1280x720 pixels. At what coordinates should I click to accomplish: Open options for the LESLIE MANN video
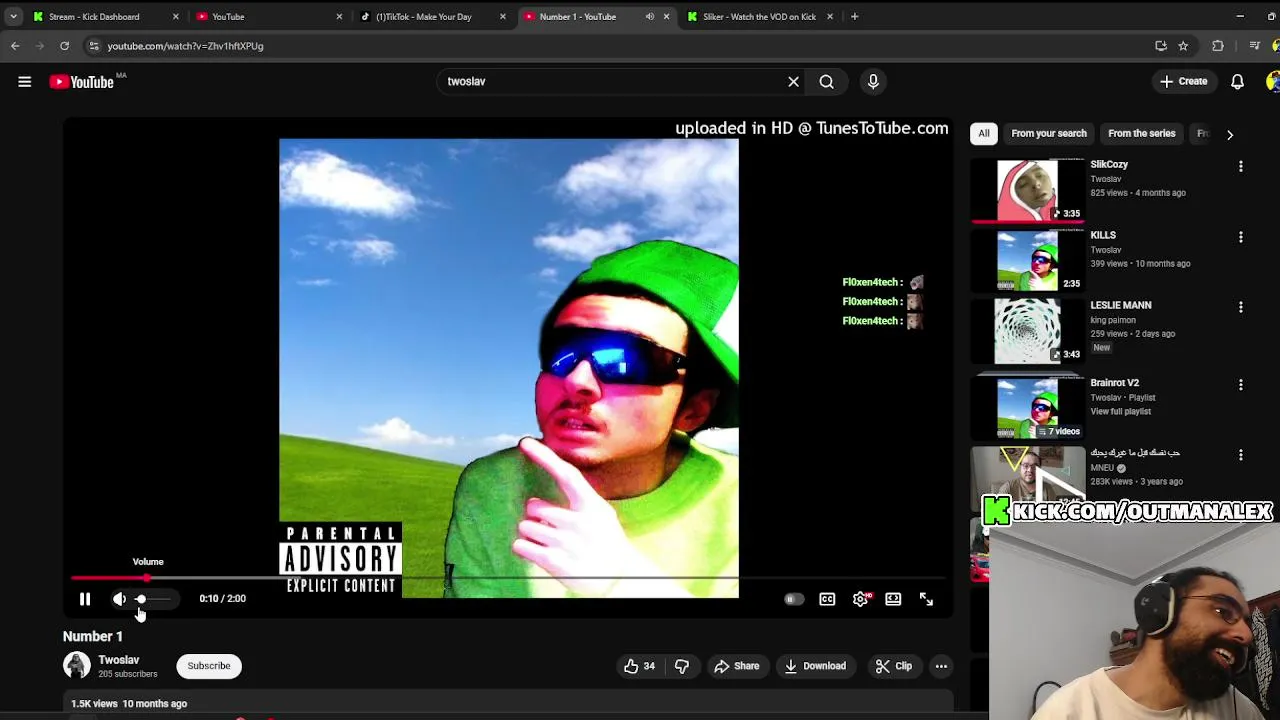click(x=1241, y=308)
